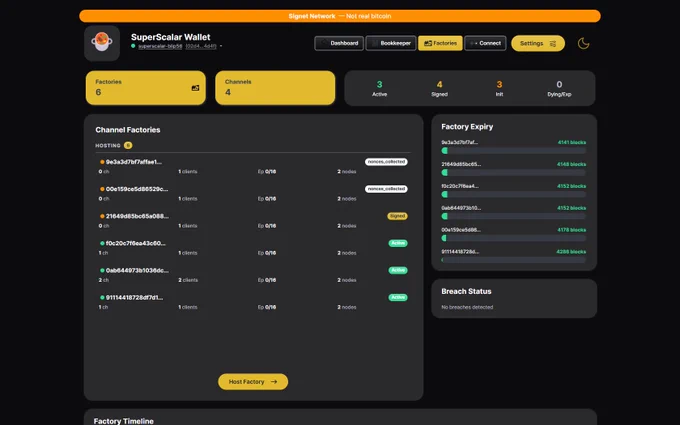The width and height of the screenshot is (680, 425).
Task: Open factory 00e159ce5d86529c row
Action: tap(253, 193)
